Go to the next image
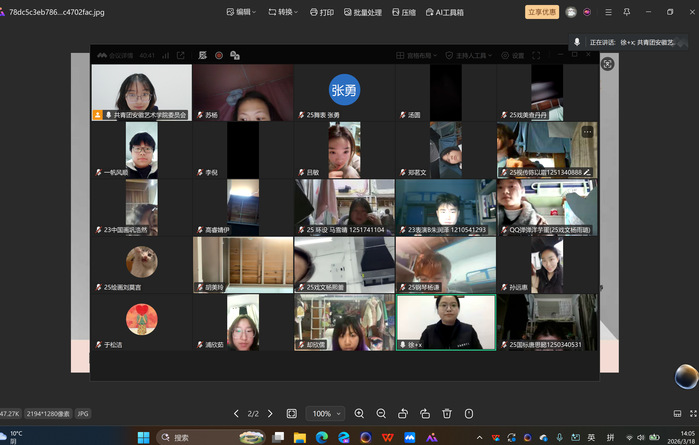The width and height of the screenshot is (699, 445). 270,413
